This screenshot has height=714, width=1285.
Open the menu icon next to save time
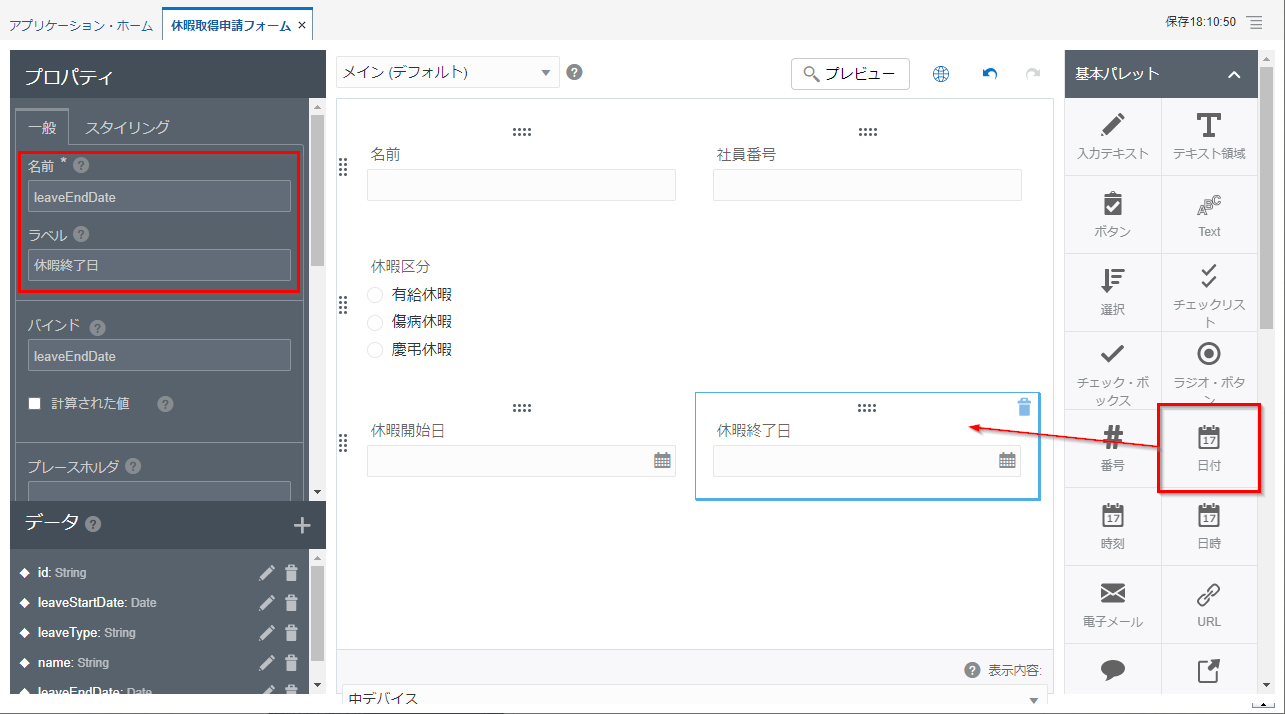pos(1255,22)
